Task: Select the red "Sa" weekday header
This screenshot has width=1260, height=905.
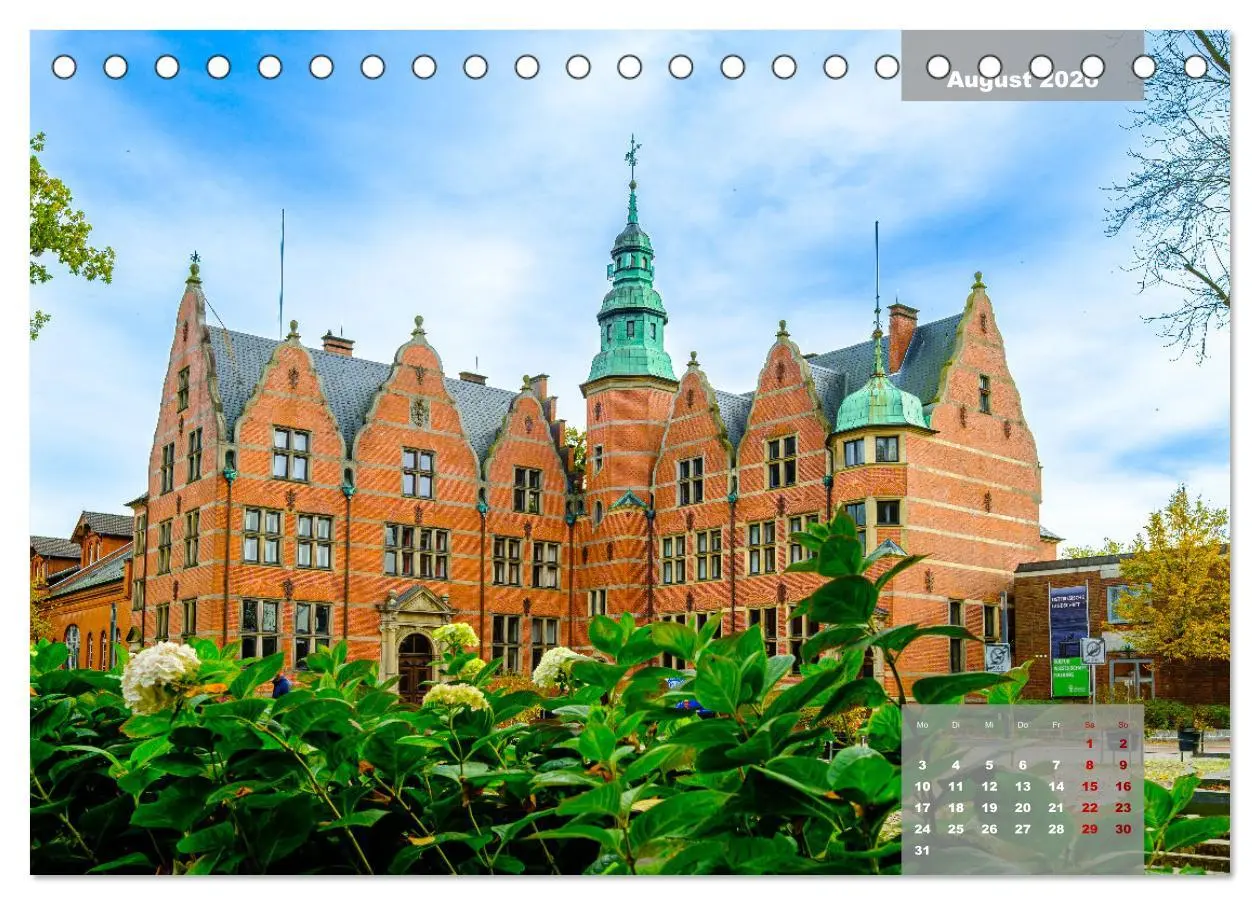Action: pos(1089,725)
